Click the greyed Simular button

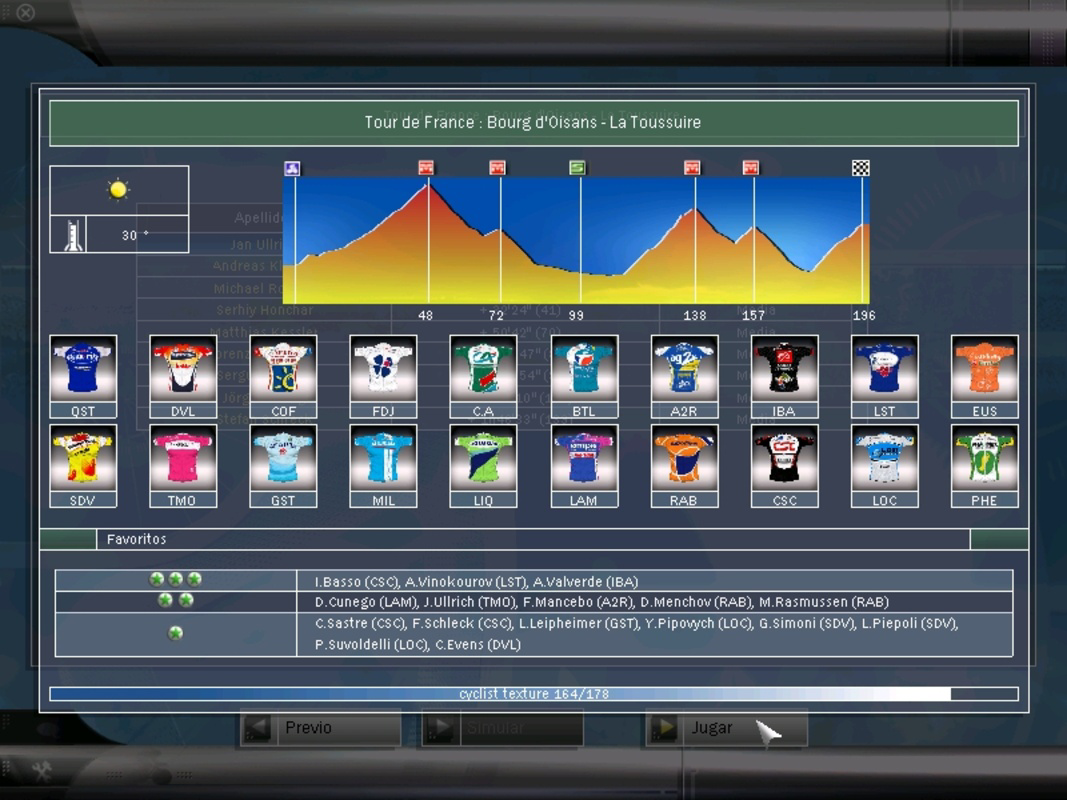point(503,728)
